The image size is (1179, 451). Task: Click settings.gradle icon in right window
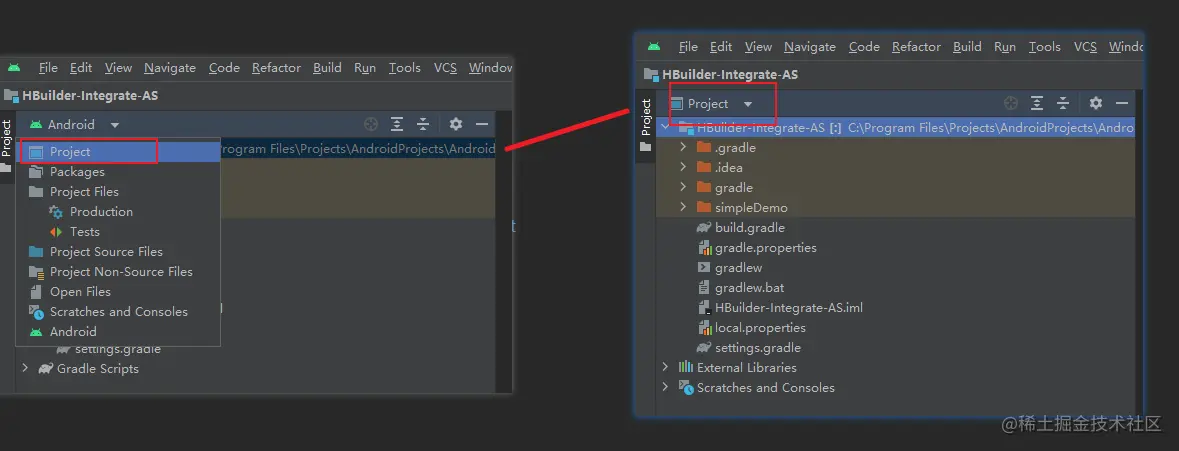point(704,348)
